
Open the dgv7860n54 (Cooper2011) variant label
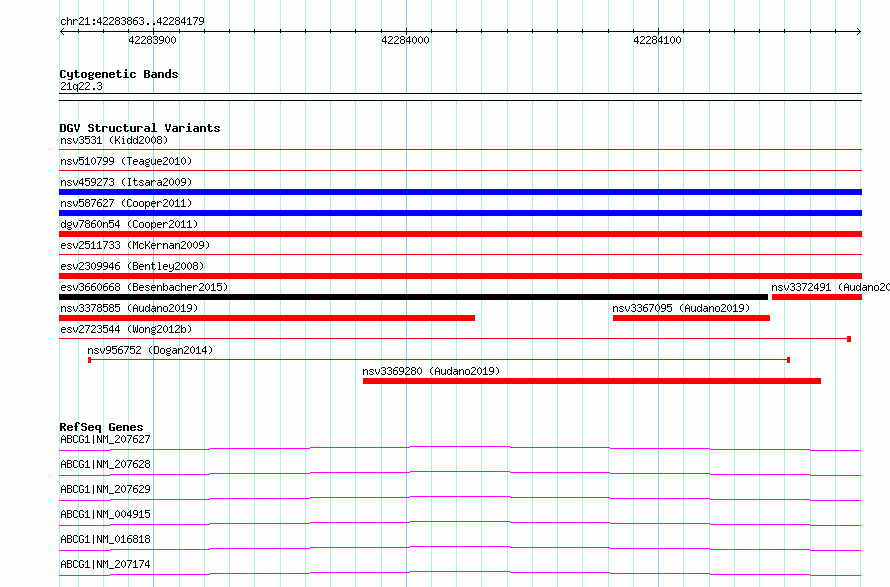[129, 224]
